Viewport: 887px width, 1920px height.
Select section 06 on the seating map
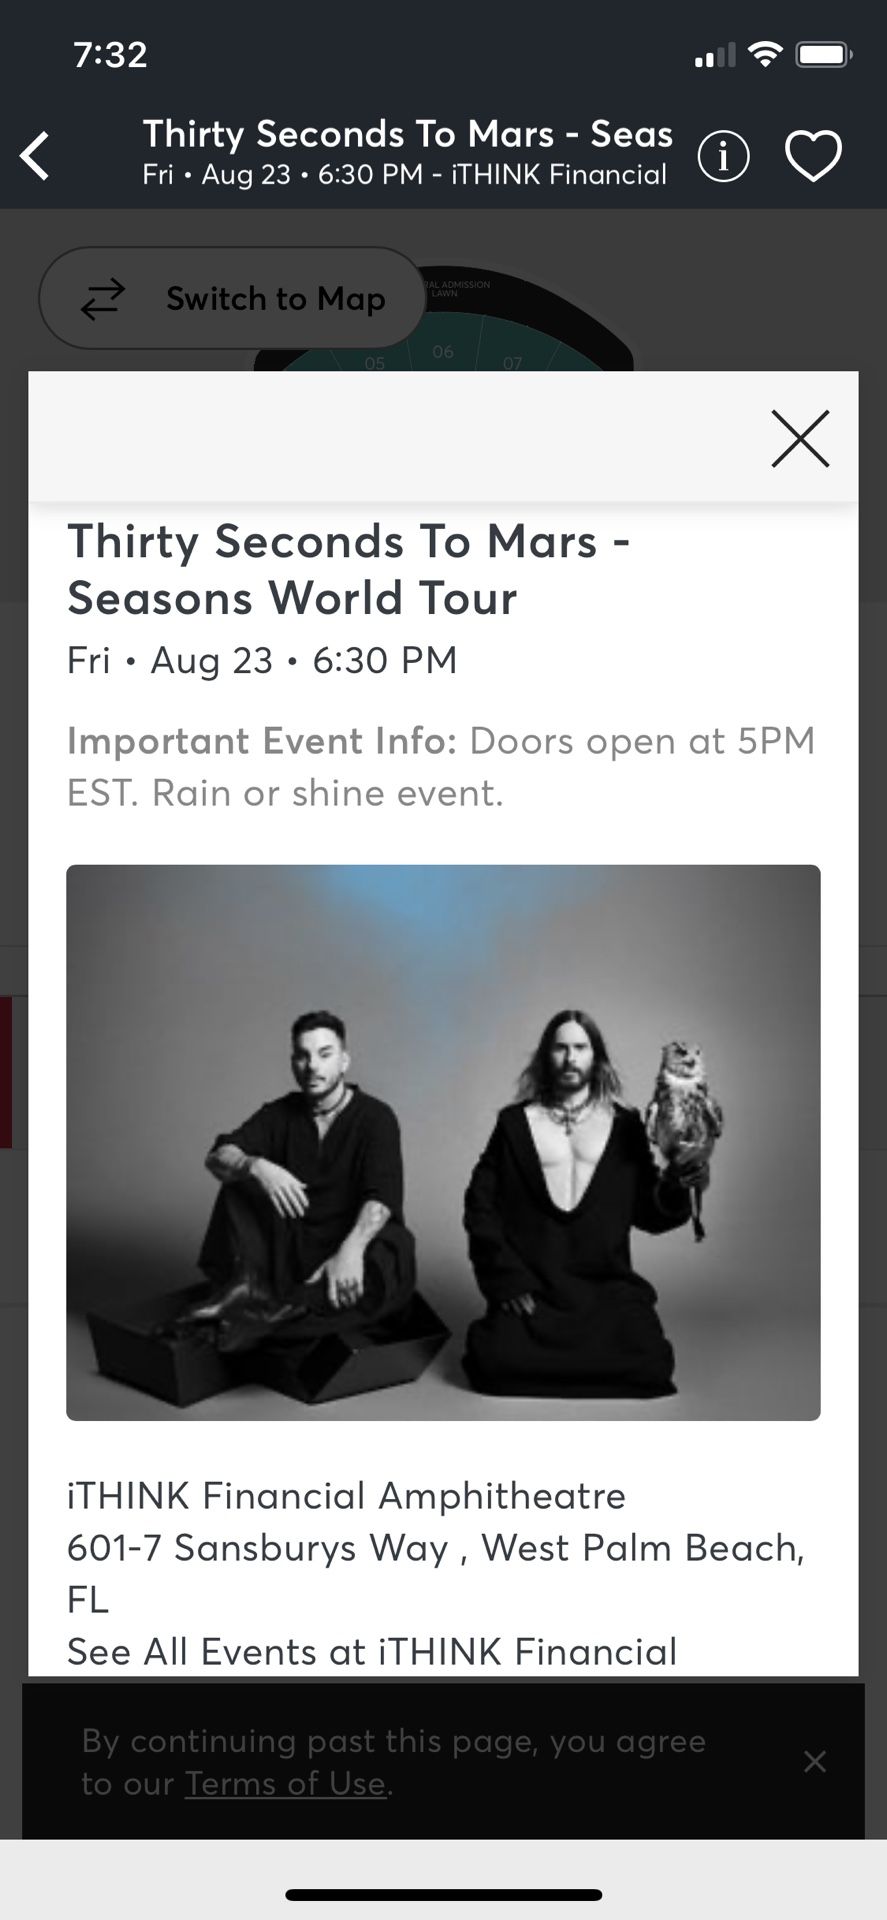point(443,352)
